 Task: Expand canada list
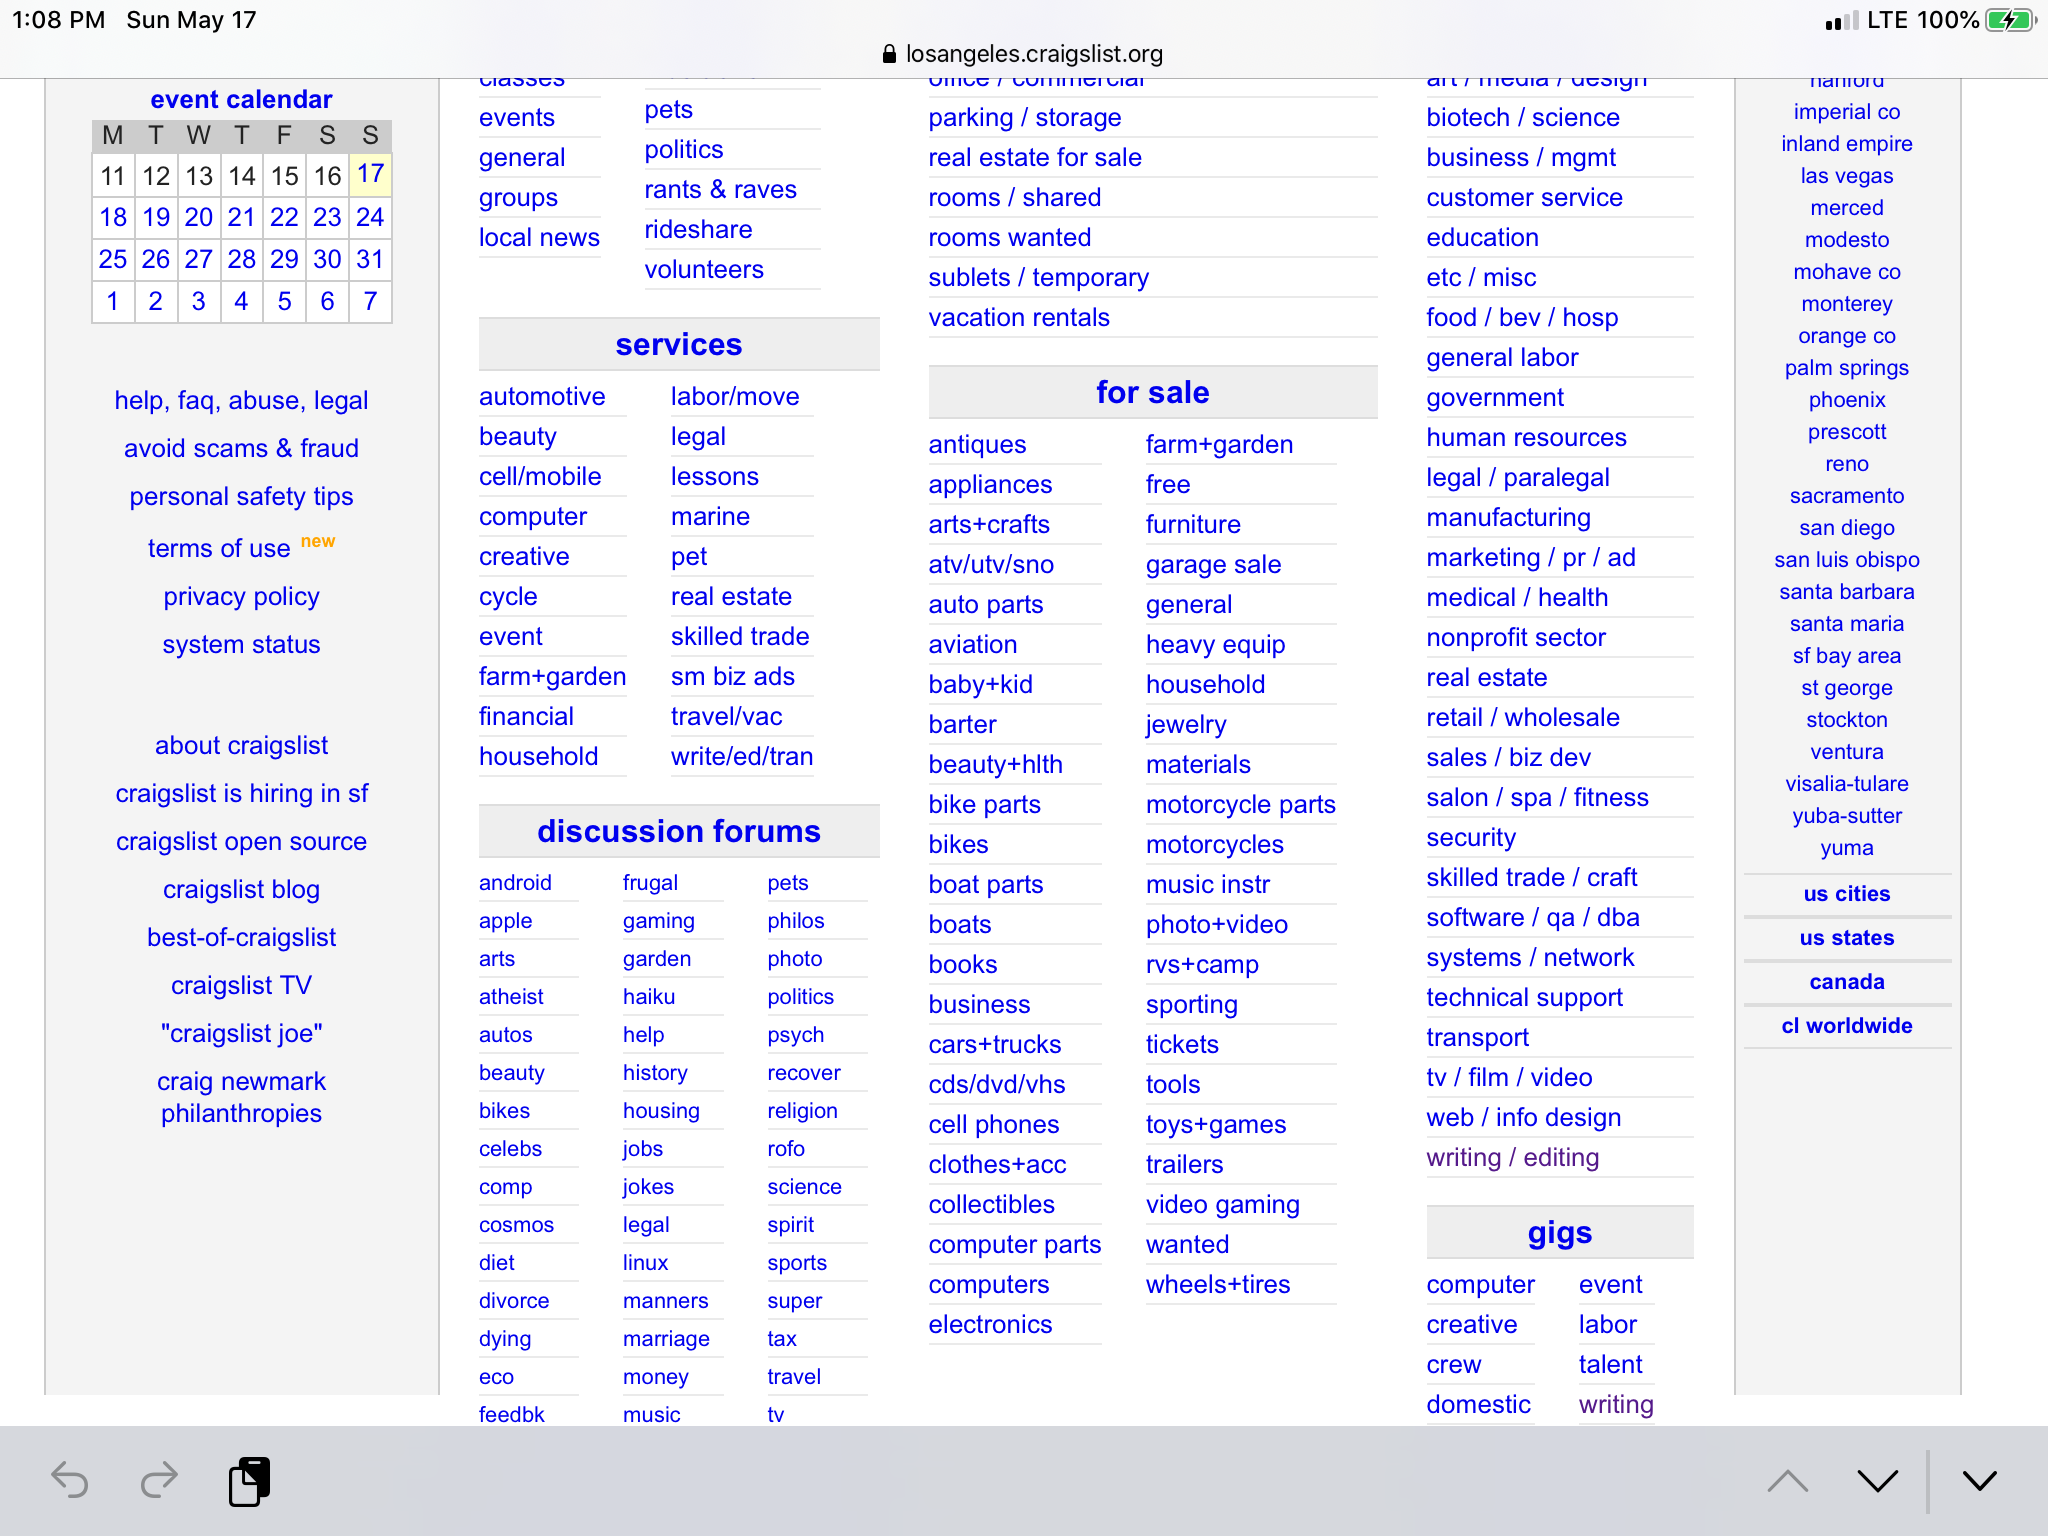click(x=1846, y=982)
